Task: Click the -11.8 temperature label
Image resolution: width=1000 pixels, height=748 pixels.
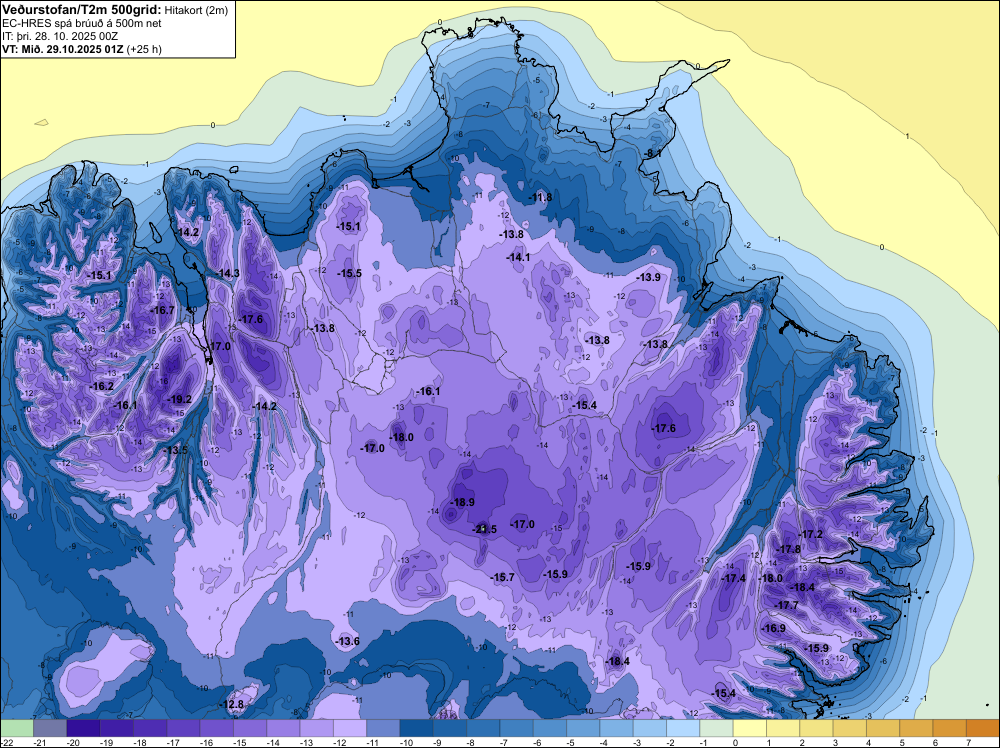Action: click(540, 197)
